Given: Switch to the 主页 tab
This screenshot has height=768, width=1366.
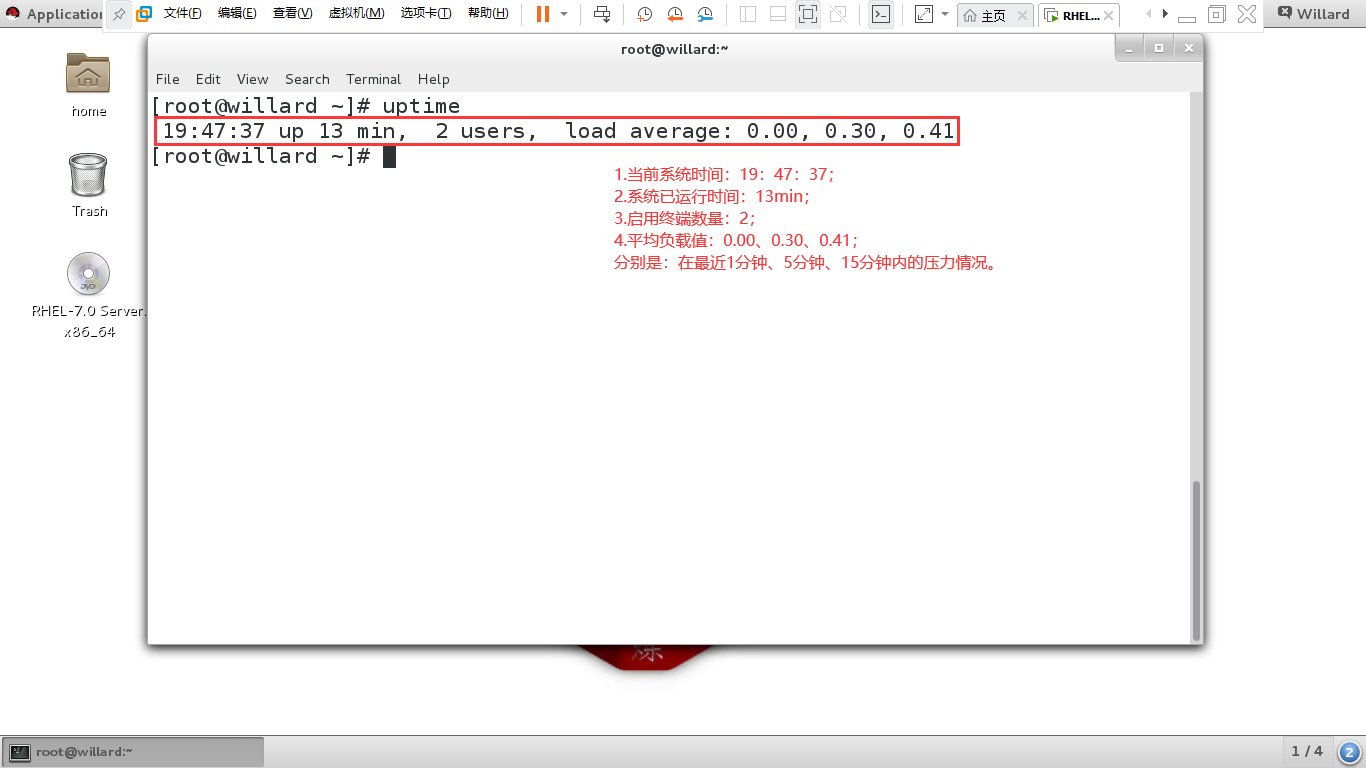Looking at the screenshot, I should click(x=993, y=15).
